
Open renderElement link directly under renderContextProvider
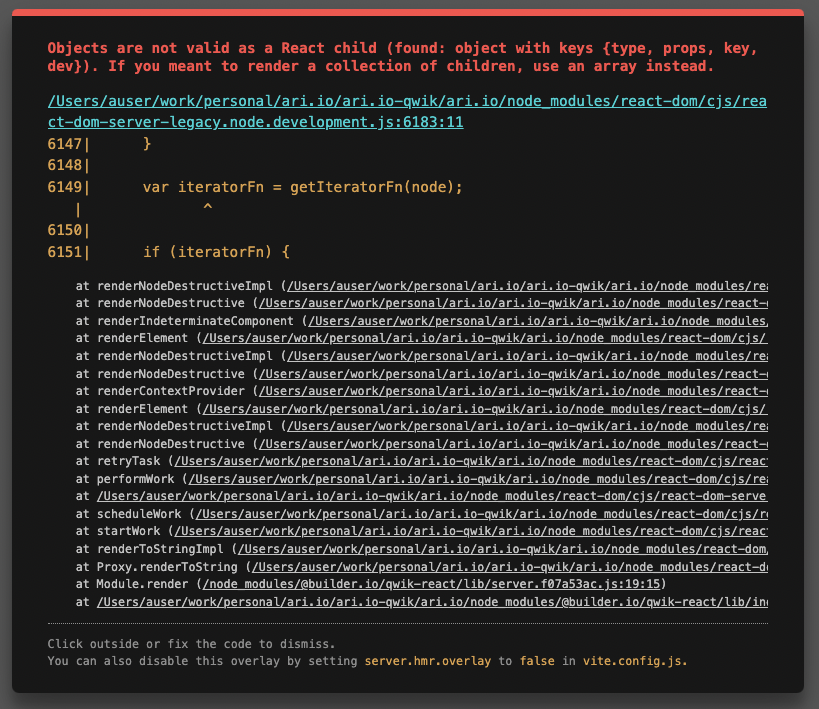(x=485, y=409)
